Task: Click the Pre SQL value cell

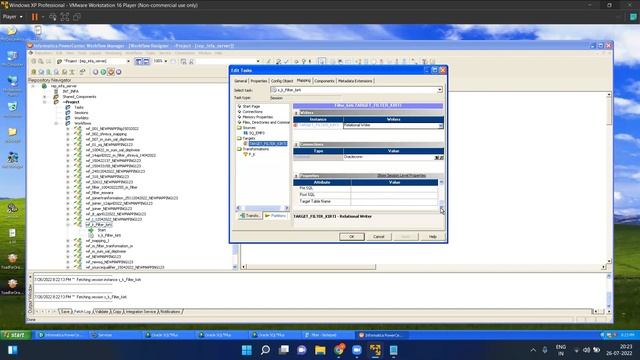Action: (x=394, y=189)
